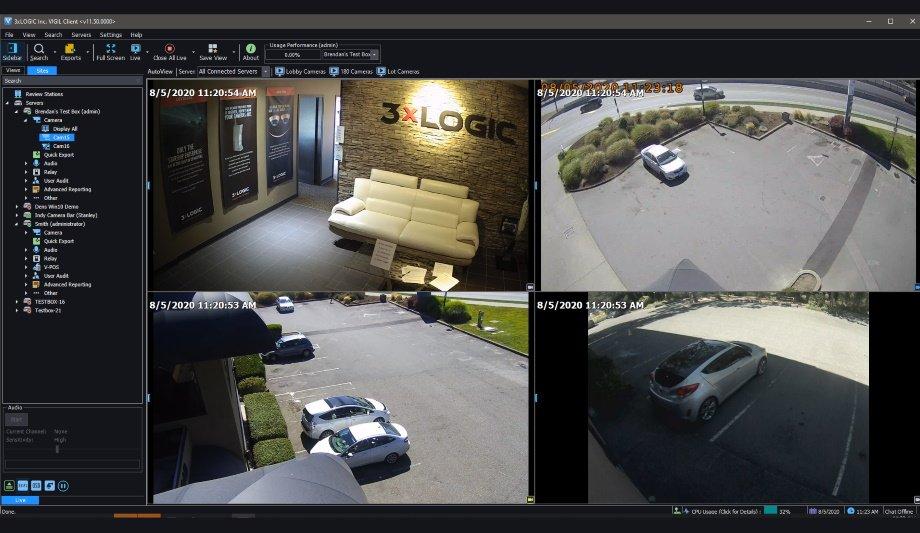920x533 pixels.
Task: Switch to the Views tab
Action: click(13, 70)
